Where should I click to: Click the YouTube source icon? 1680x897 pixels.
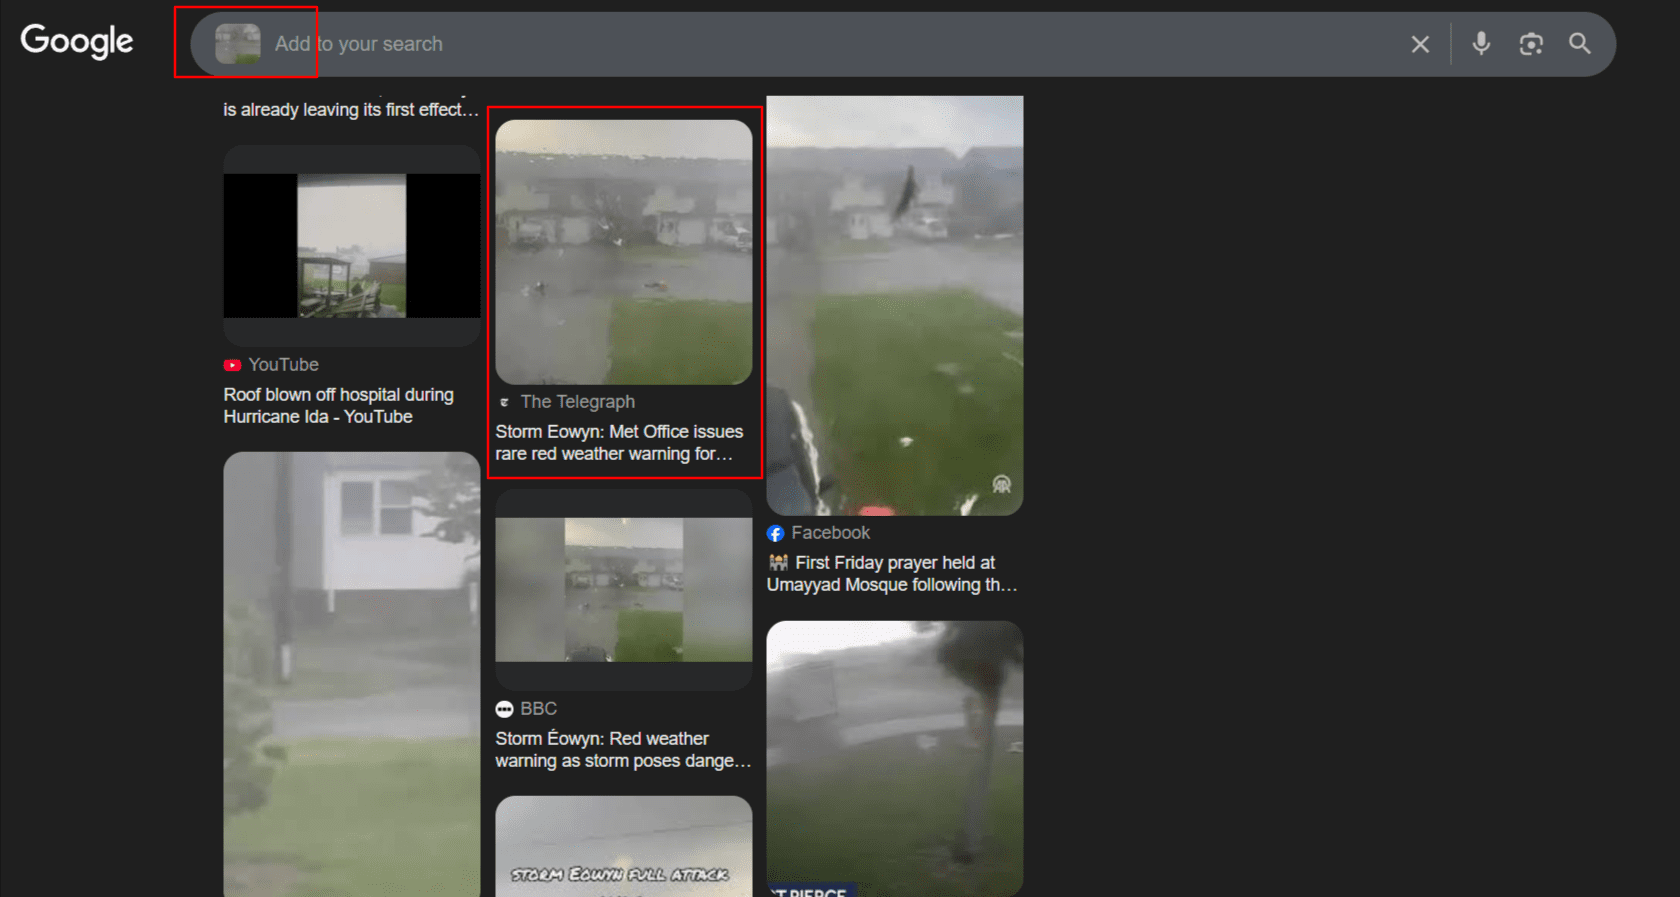tap(232, 365)
